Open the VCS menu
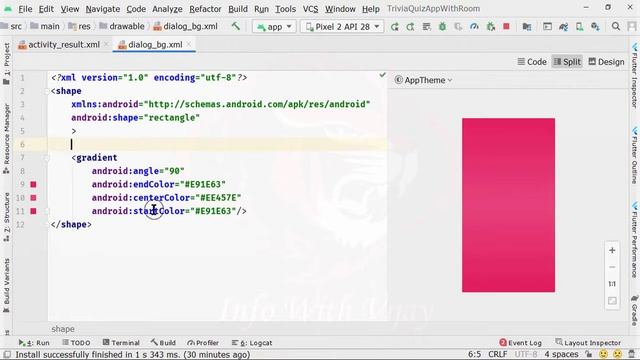Screen dimensions: 640x360 tap(310, 9)
